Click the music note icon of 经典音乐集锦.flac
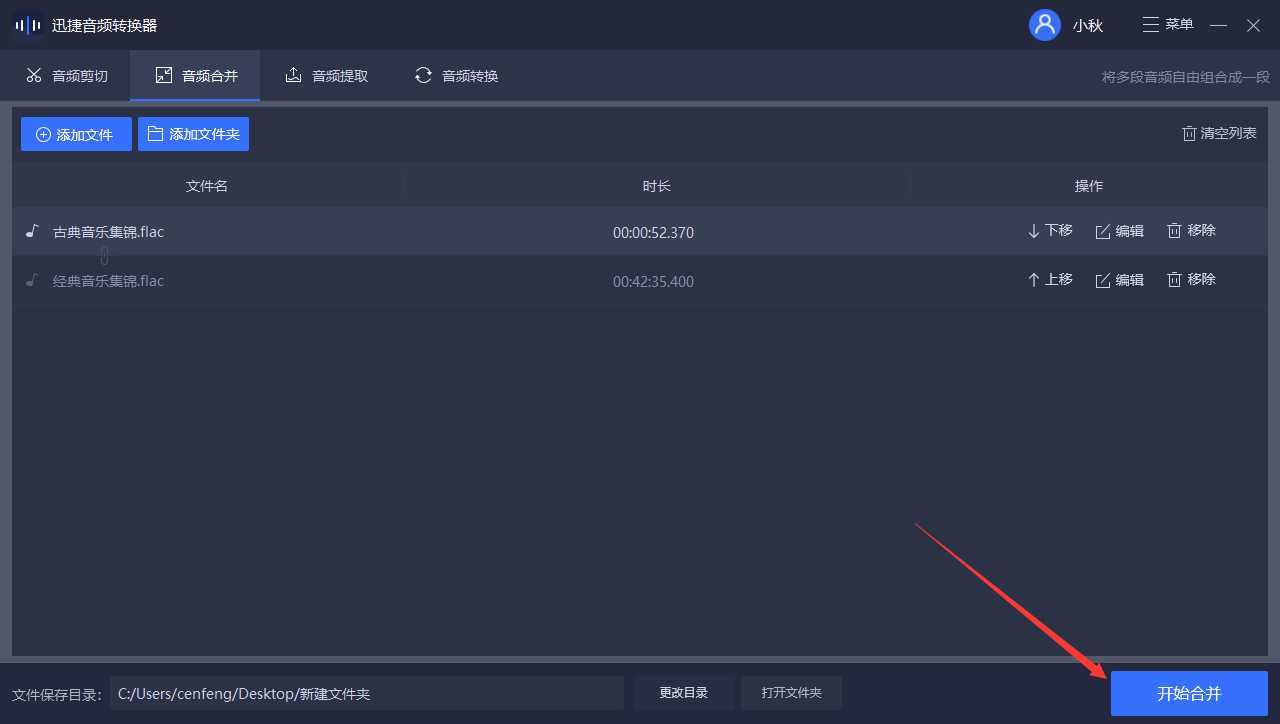 [x=32, y=281]
